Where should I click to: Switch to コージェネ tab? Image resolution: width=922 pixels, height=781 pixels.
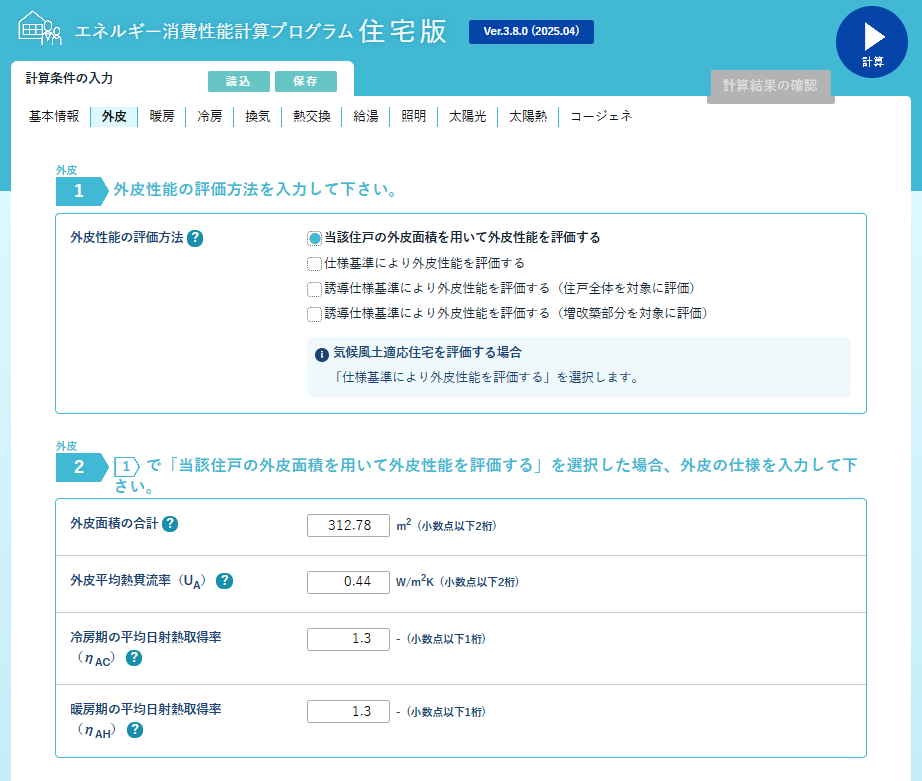[x=601, y=116]
